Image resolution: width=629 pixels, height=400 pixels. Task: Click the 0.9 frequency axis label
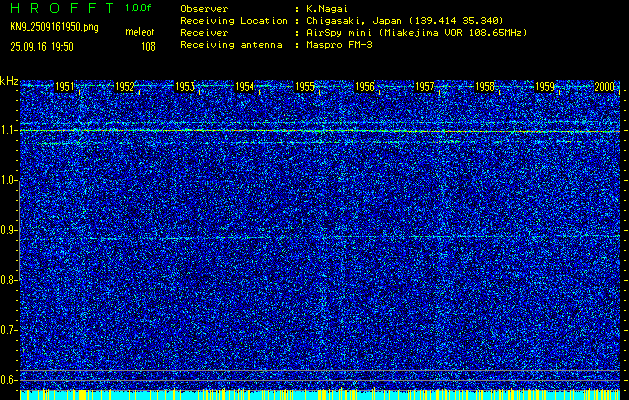pos(8,230)
